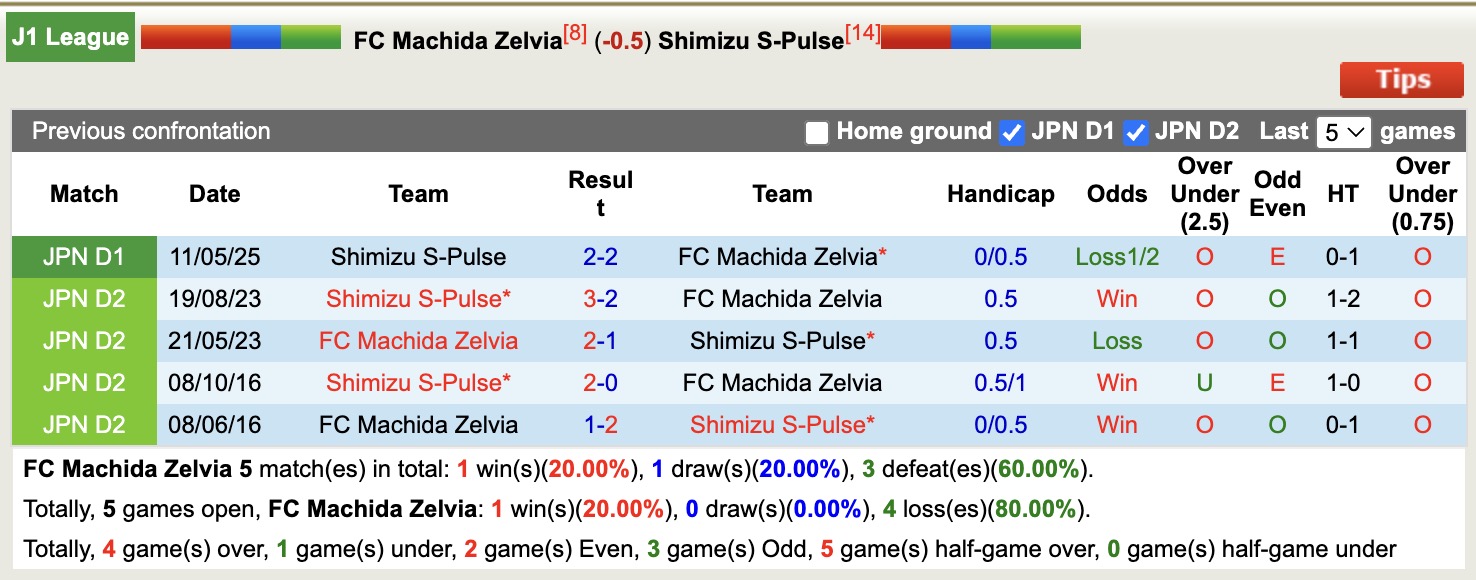Click the dropdown arrow beside the number 5

1356,131
